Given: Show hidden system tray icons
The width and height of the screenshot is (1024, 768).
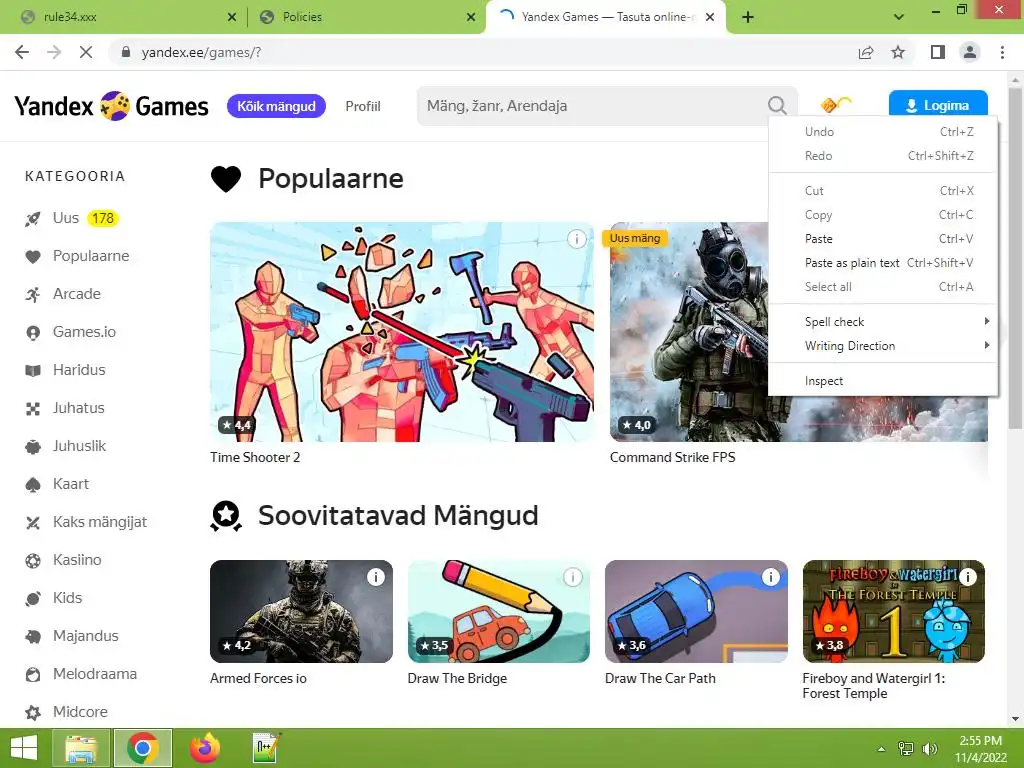Looking at the screenshot, I should (x=881, y=749).
